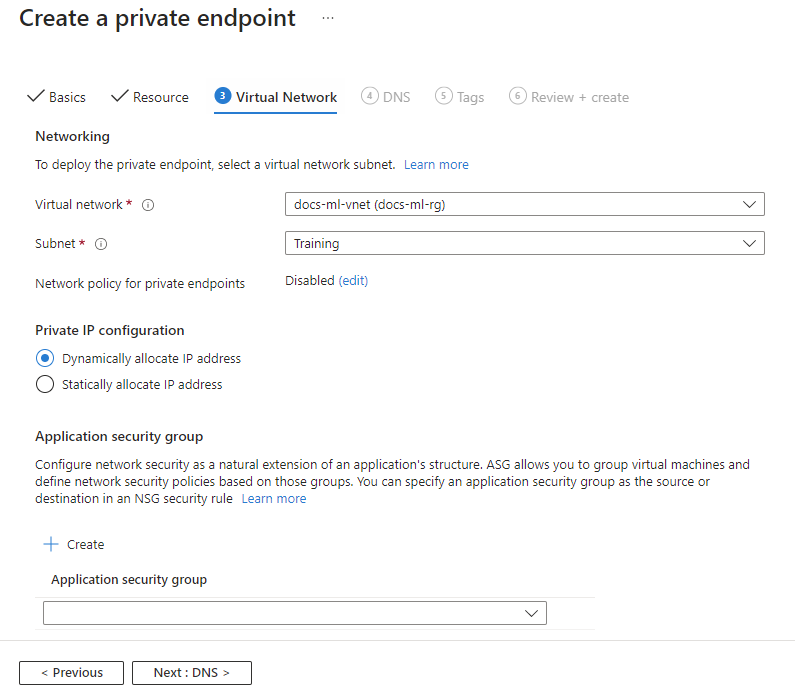The width and height of the screenshot is (795, 698).
Task: Select Statically allocate IP address option
Action: click(44, 384)
